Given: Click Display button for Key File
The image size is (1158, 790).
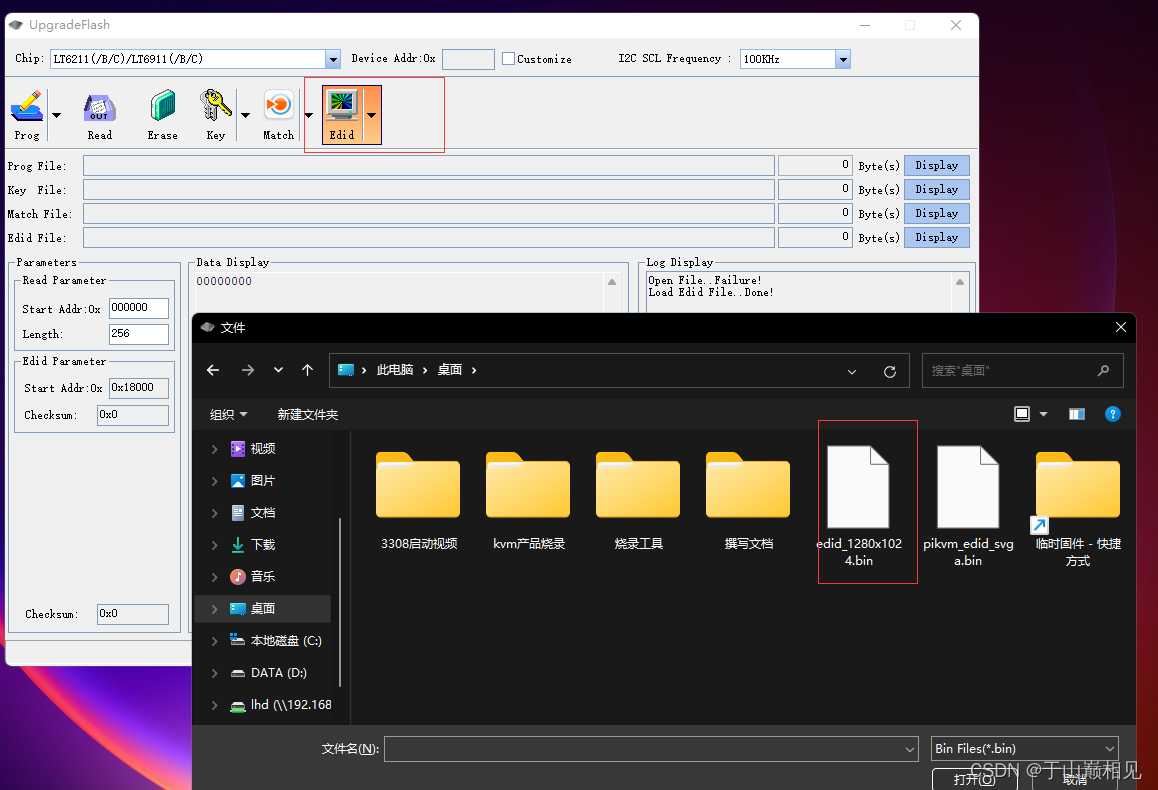Looking at the screenshot, I should [936, 189].
